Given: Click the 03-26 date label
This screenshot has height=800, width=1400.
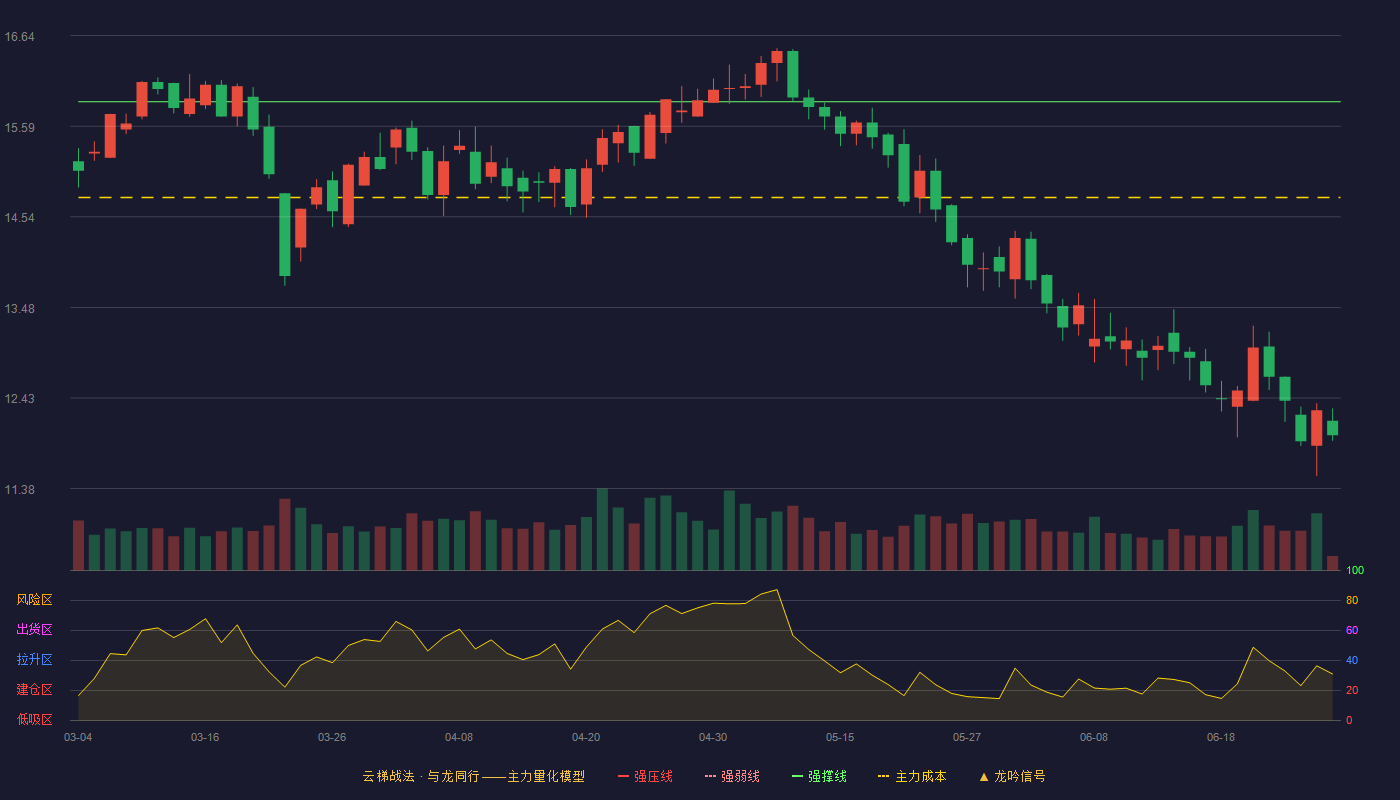Looking at the screenshot, I should pos(332,737).
